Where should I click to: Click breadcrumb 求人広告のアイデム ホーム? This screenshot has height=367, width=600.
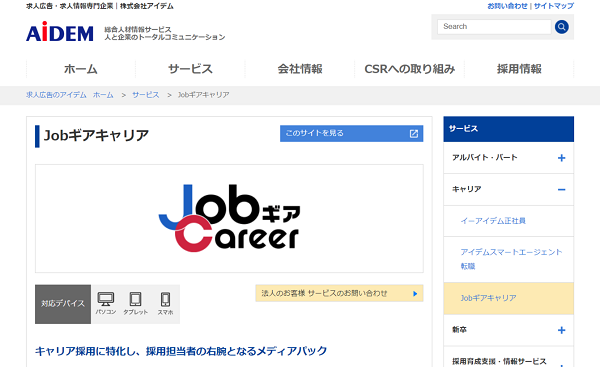pos(70,95)
